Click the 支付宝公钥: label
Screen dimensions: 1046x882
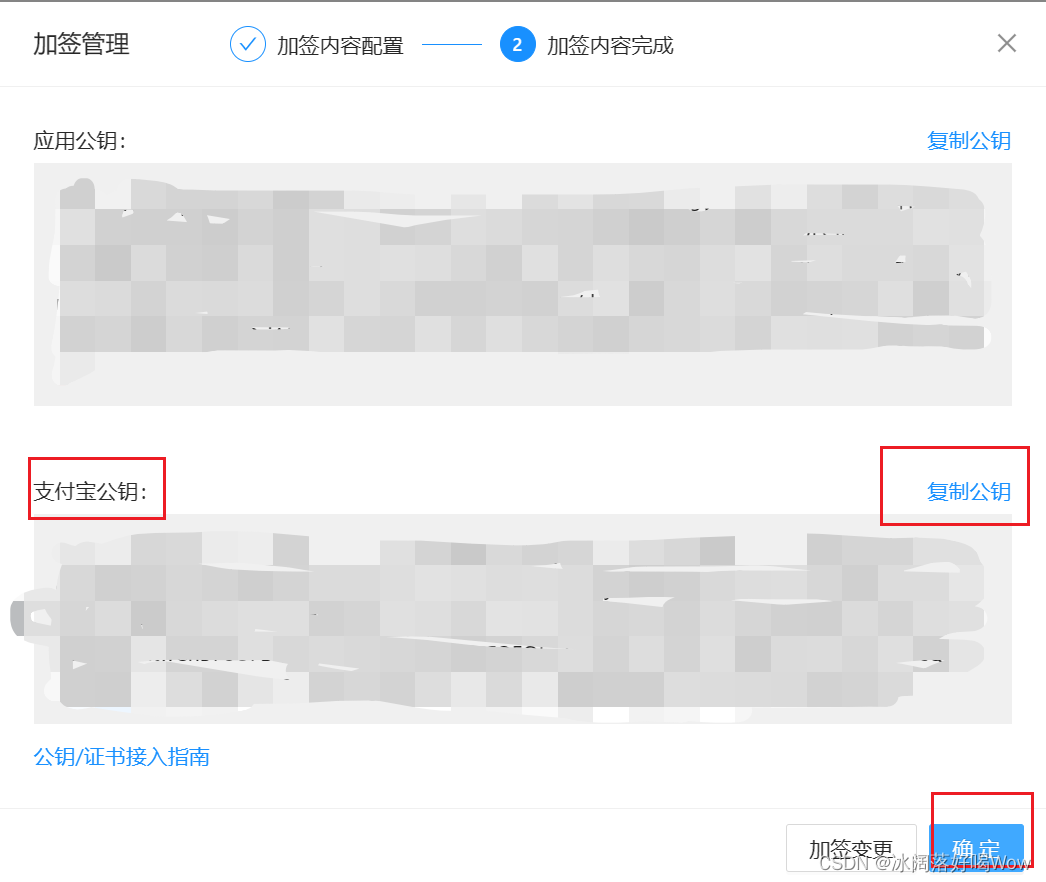coord(90,492)
